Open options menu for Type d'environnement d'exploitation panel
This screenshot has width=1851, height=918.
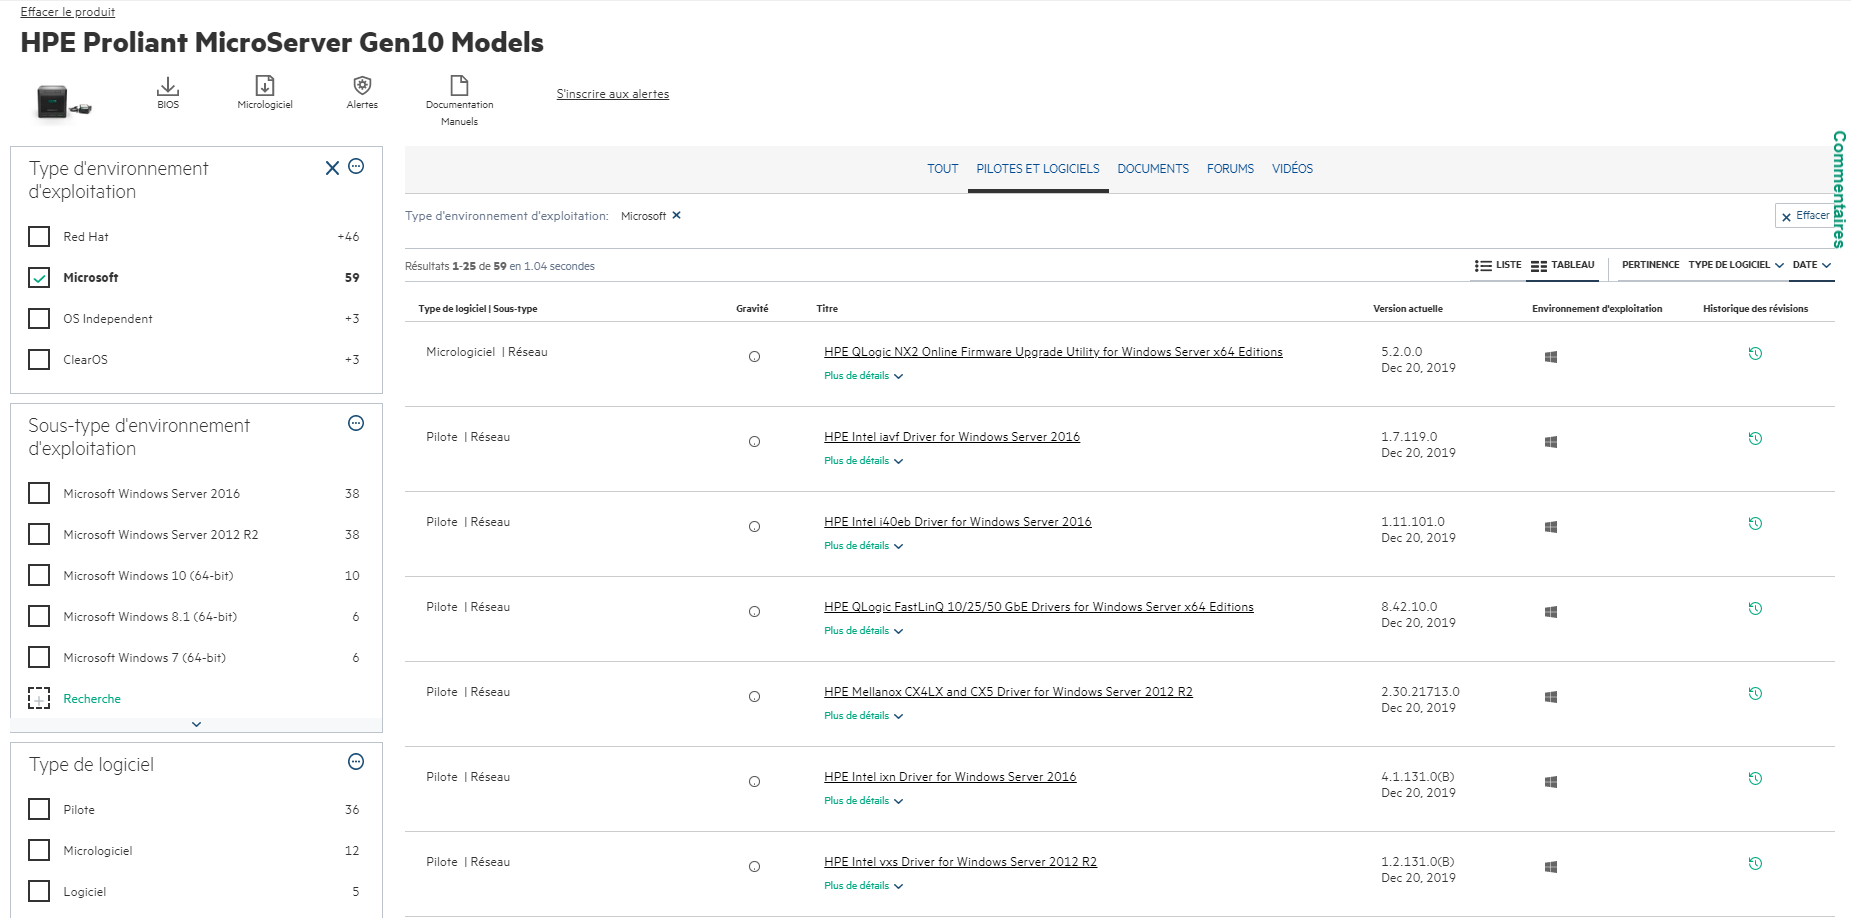[356, 167]
